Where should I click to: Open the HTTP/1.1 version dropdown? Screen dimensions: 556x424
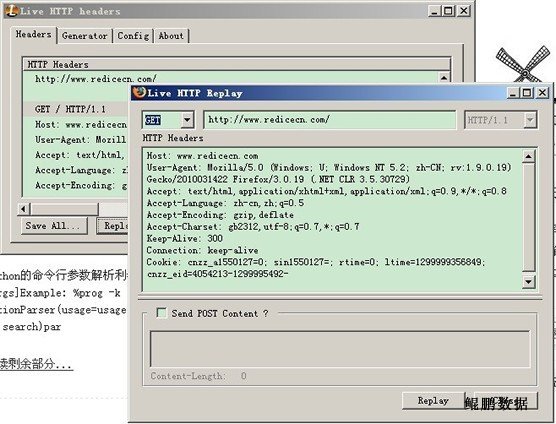529,120
